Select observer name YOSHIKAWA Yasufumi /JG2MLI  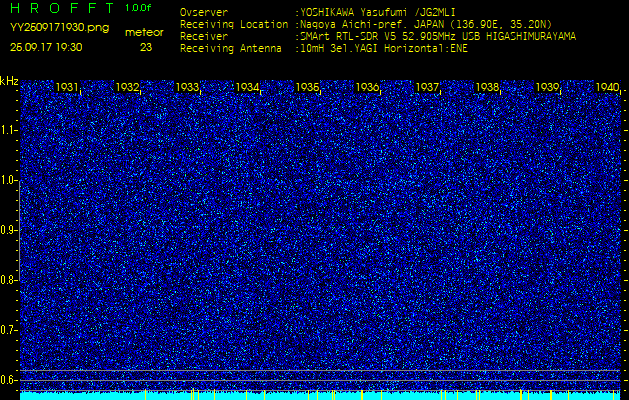377,12
